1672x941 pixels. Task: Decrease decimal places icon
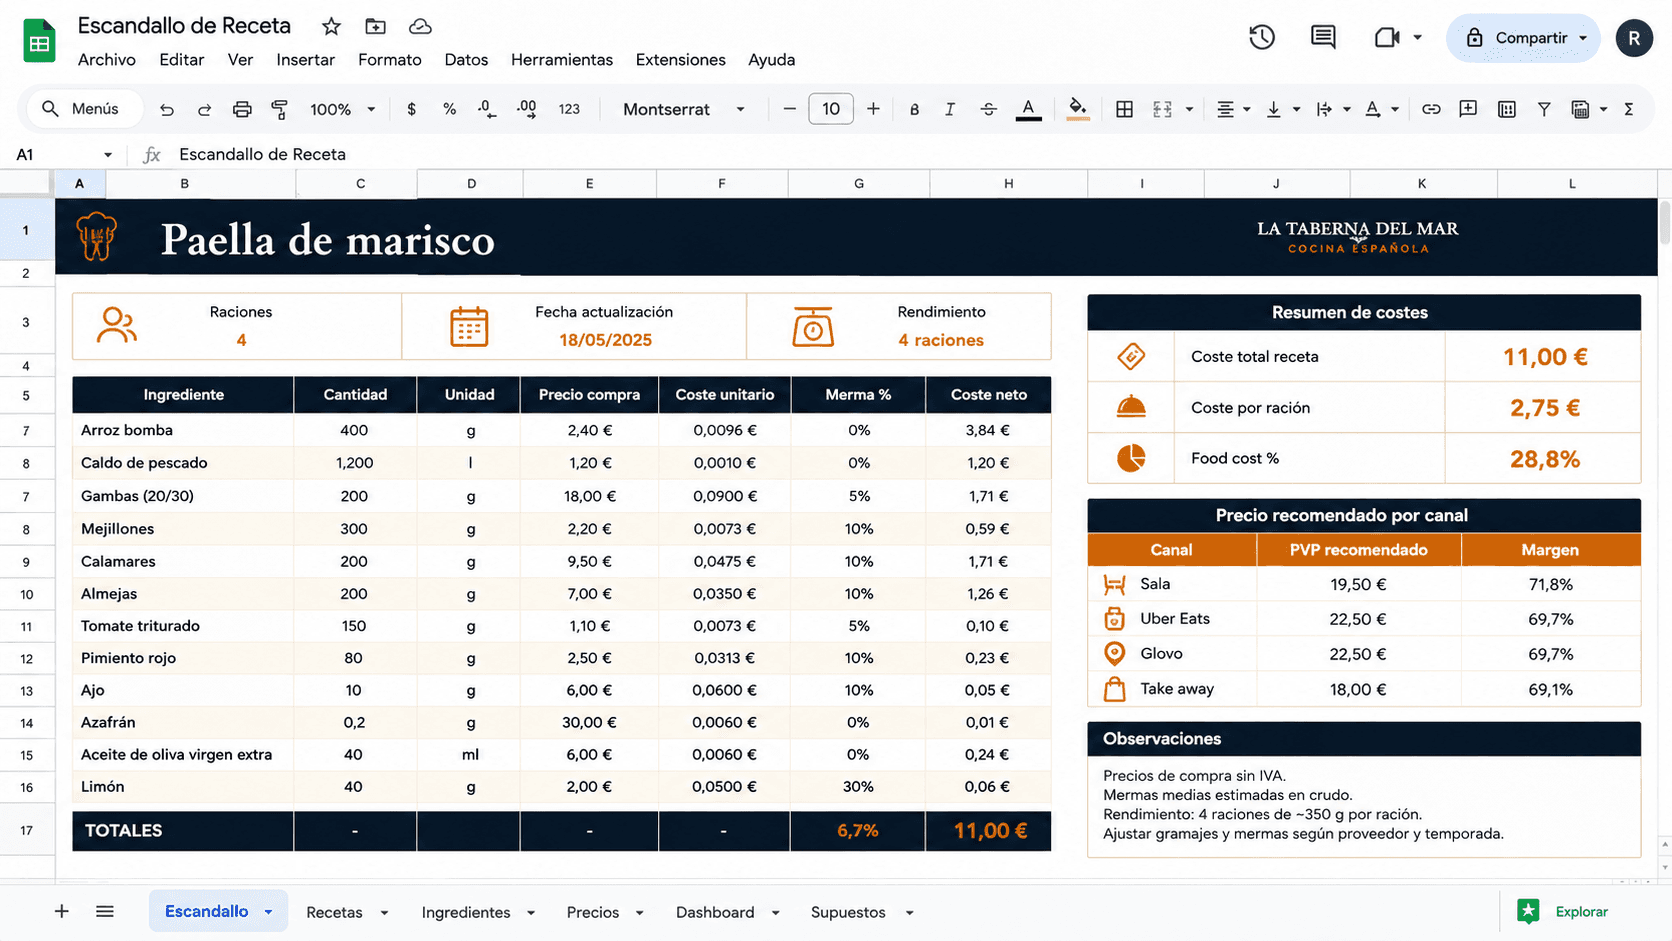pos(487,109)
